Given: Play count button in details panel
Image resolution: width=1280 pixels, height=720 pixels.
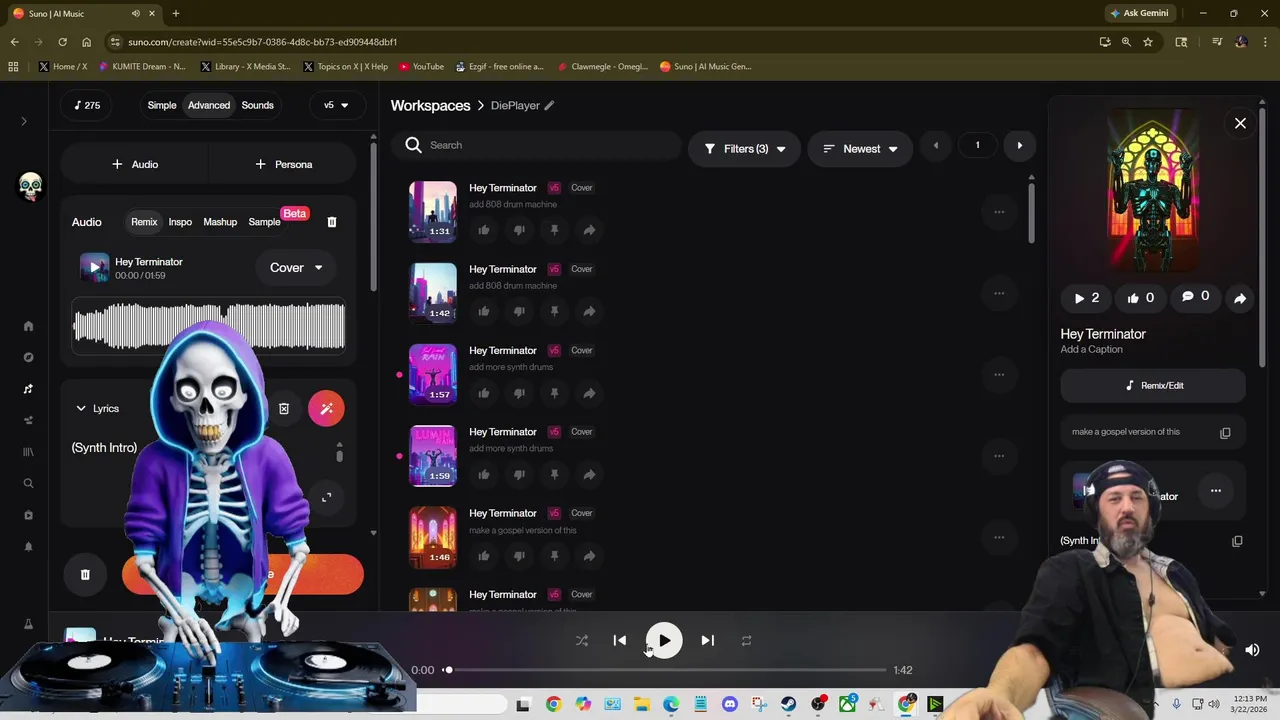Looking at the screenshot, I should [1086, 298].
